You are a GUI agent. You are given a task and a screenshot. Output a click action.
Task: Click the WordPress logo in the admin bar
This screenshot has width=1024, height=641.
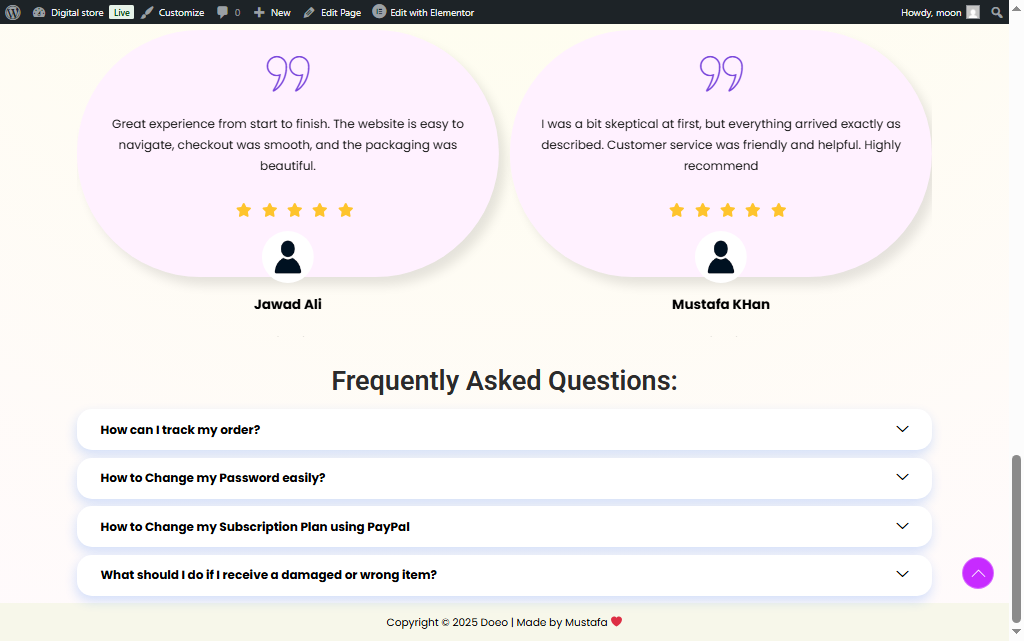11,12
